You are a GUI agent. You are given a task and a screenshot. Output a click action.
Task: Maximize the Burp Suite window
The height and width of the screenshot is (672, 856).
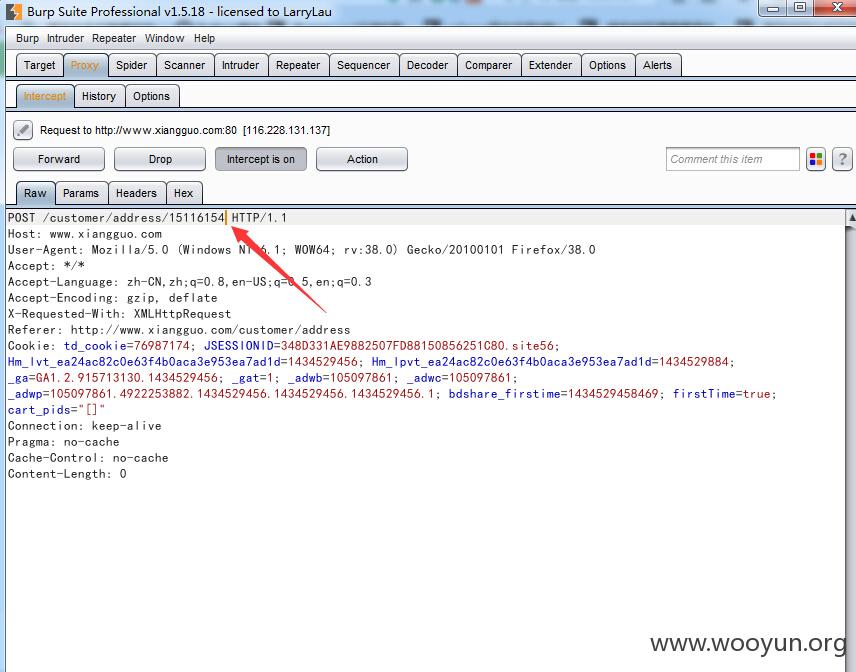coord(800,8)
